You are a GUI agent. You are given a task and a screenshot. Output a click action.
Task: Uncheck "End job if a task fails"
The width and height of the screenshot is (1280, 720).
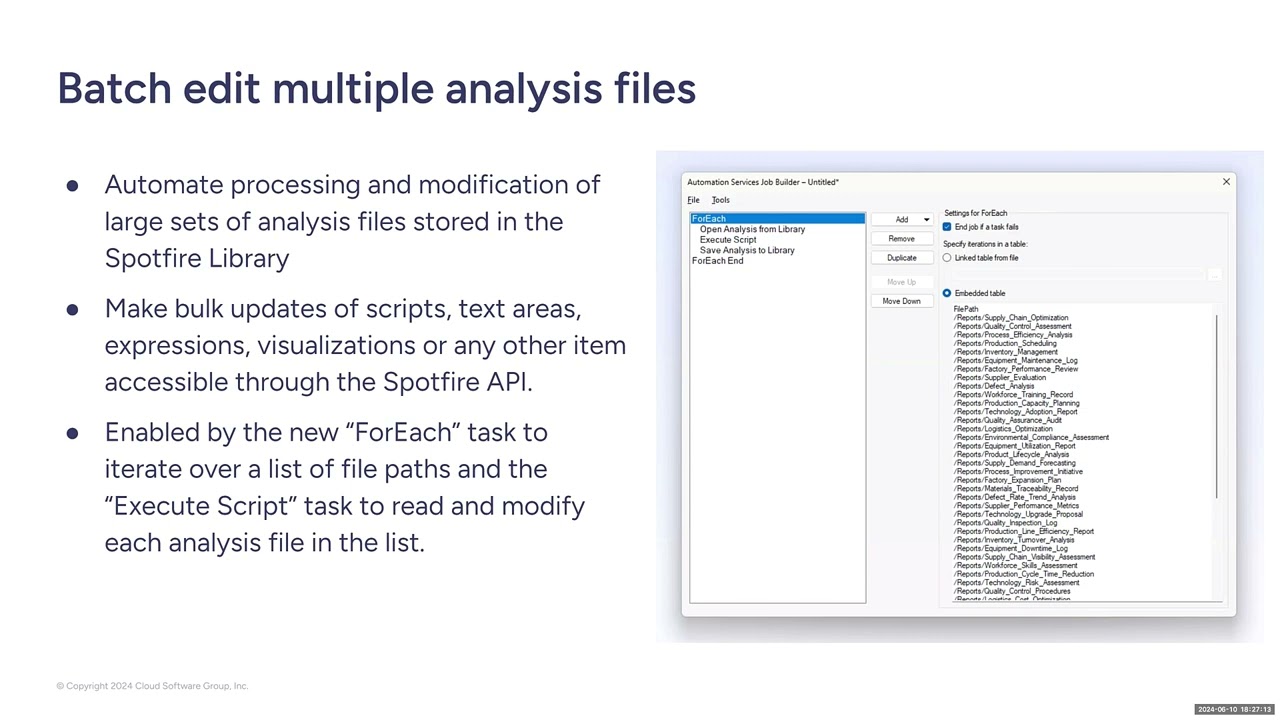[946, 227]
